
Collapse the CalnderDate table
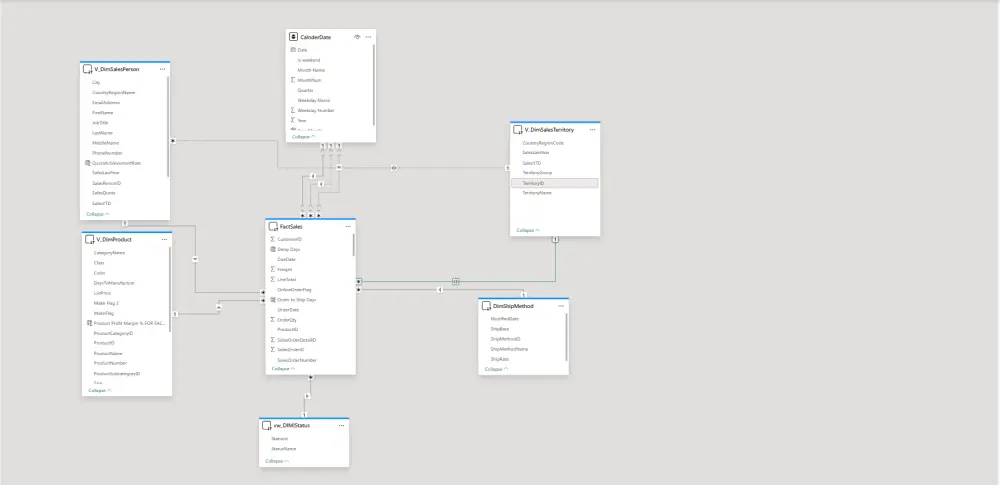point(304,137)
